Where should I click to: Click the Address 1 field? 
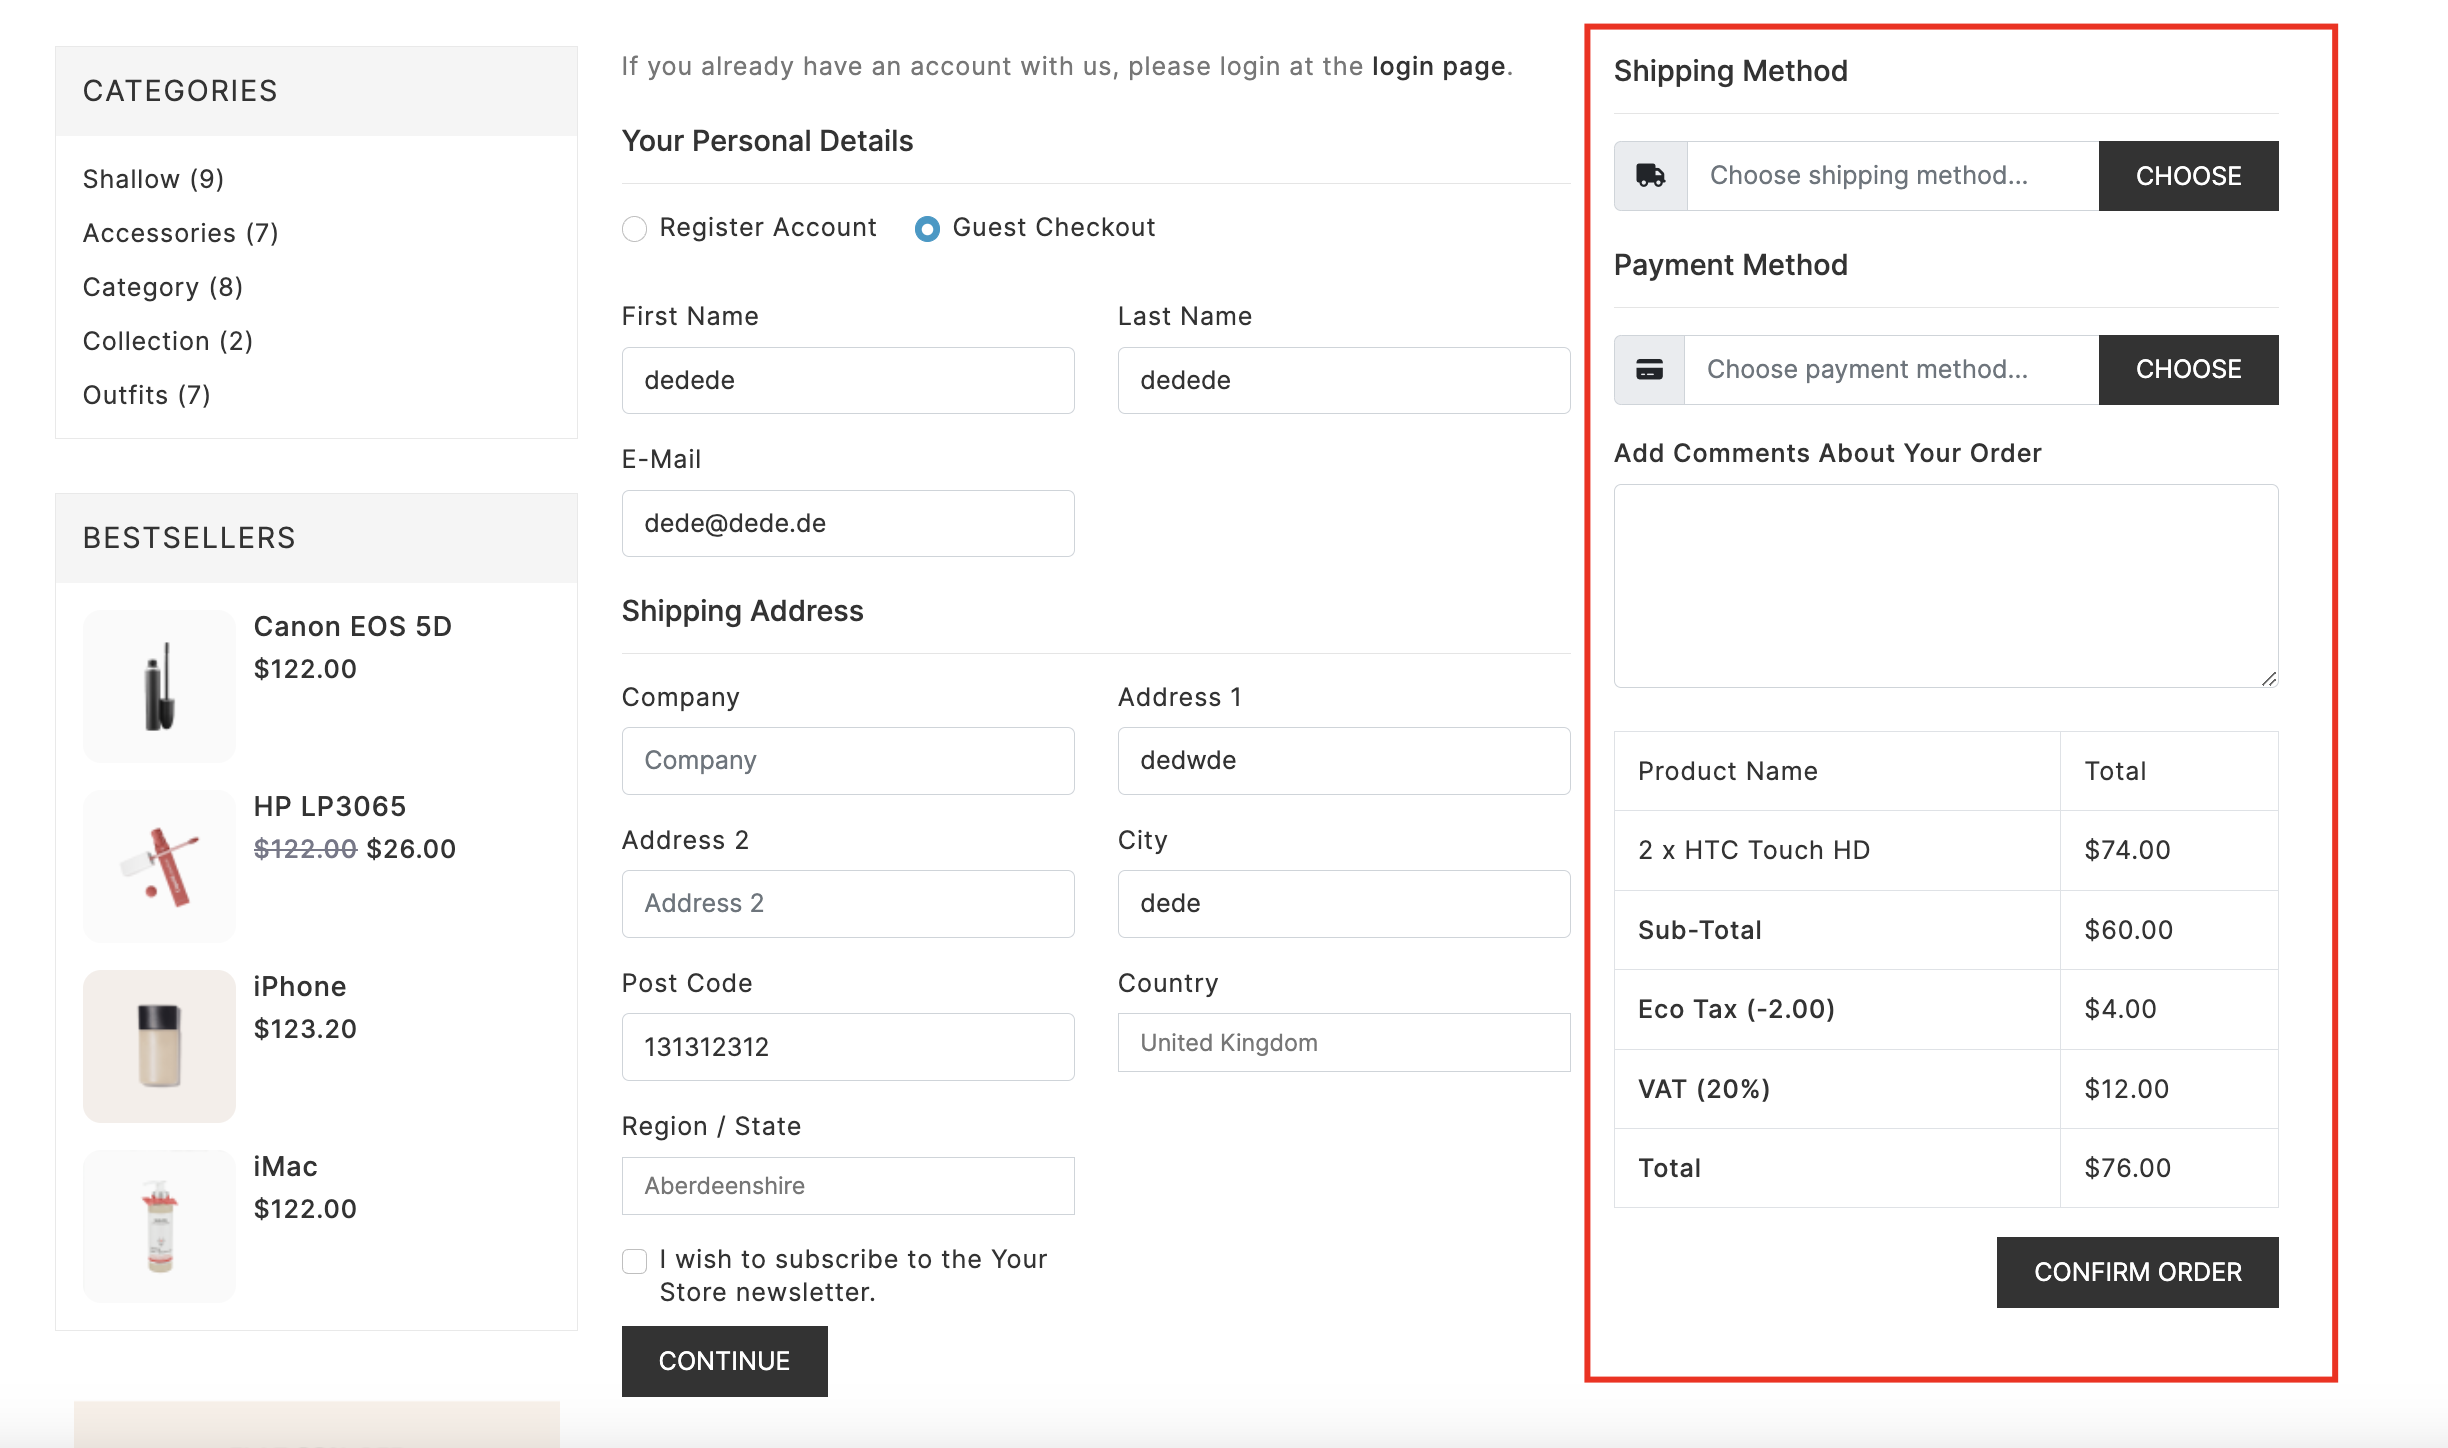coord(1344,761)
